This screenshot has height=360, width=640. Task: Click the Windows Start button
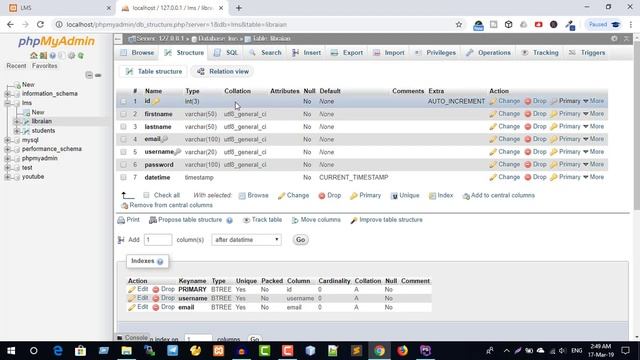pos(11,351)
